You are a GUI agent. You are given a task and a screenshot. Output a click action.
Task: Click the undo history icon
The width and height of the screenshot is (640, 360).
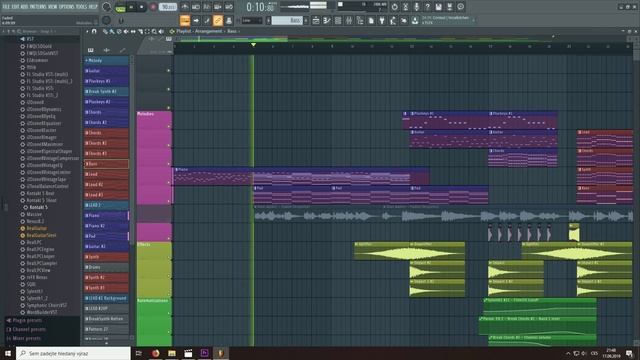(x=394, y=7)
